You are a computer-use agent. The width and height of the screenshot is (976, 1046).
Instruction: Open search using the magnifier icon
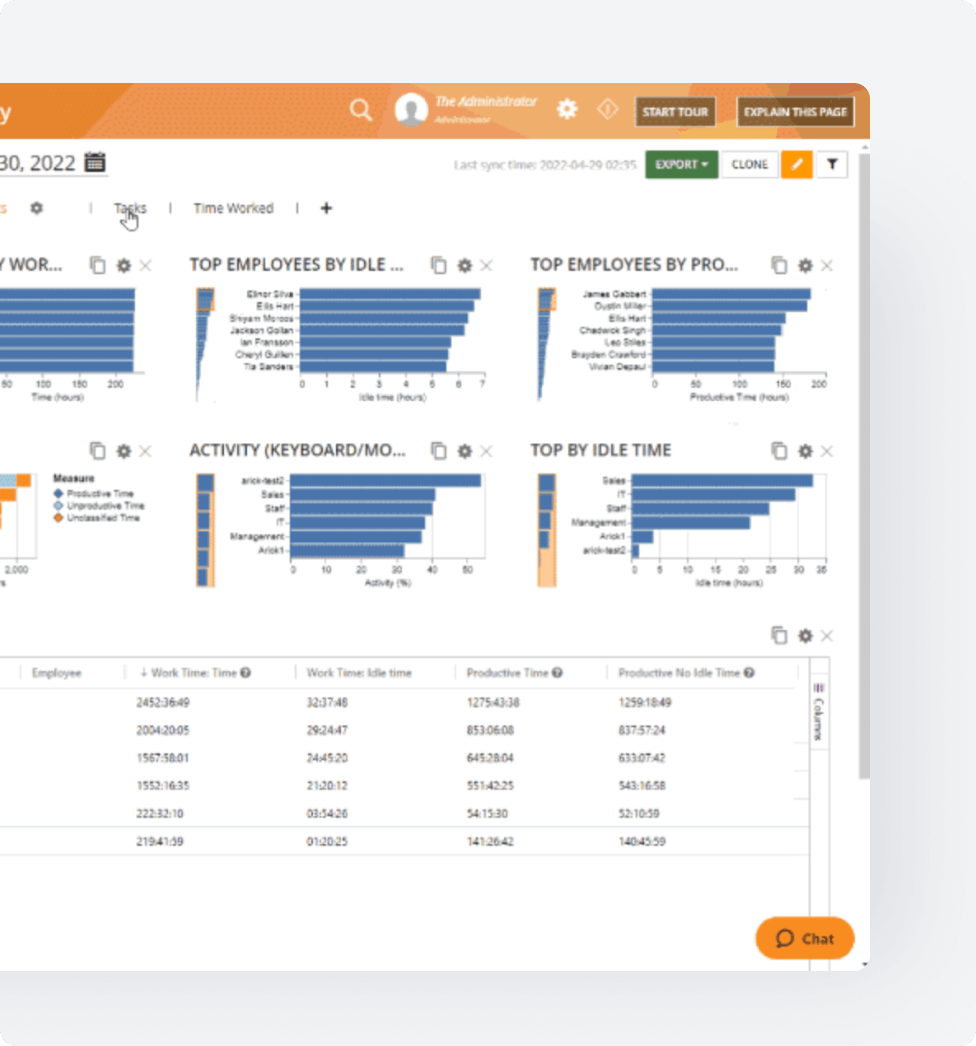(x=360, y=111)
